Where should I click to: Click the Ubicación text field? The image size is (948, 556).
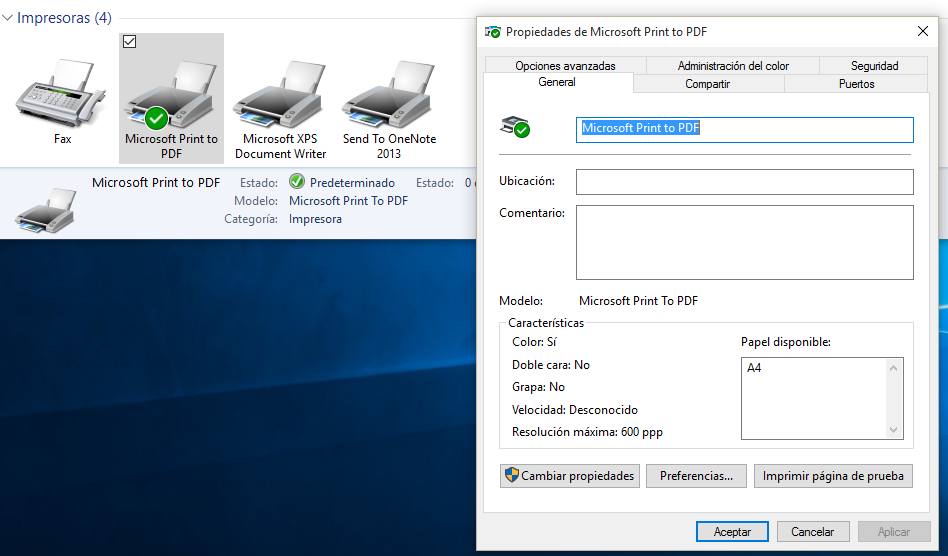[744, 182]
